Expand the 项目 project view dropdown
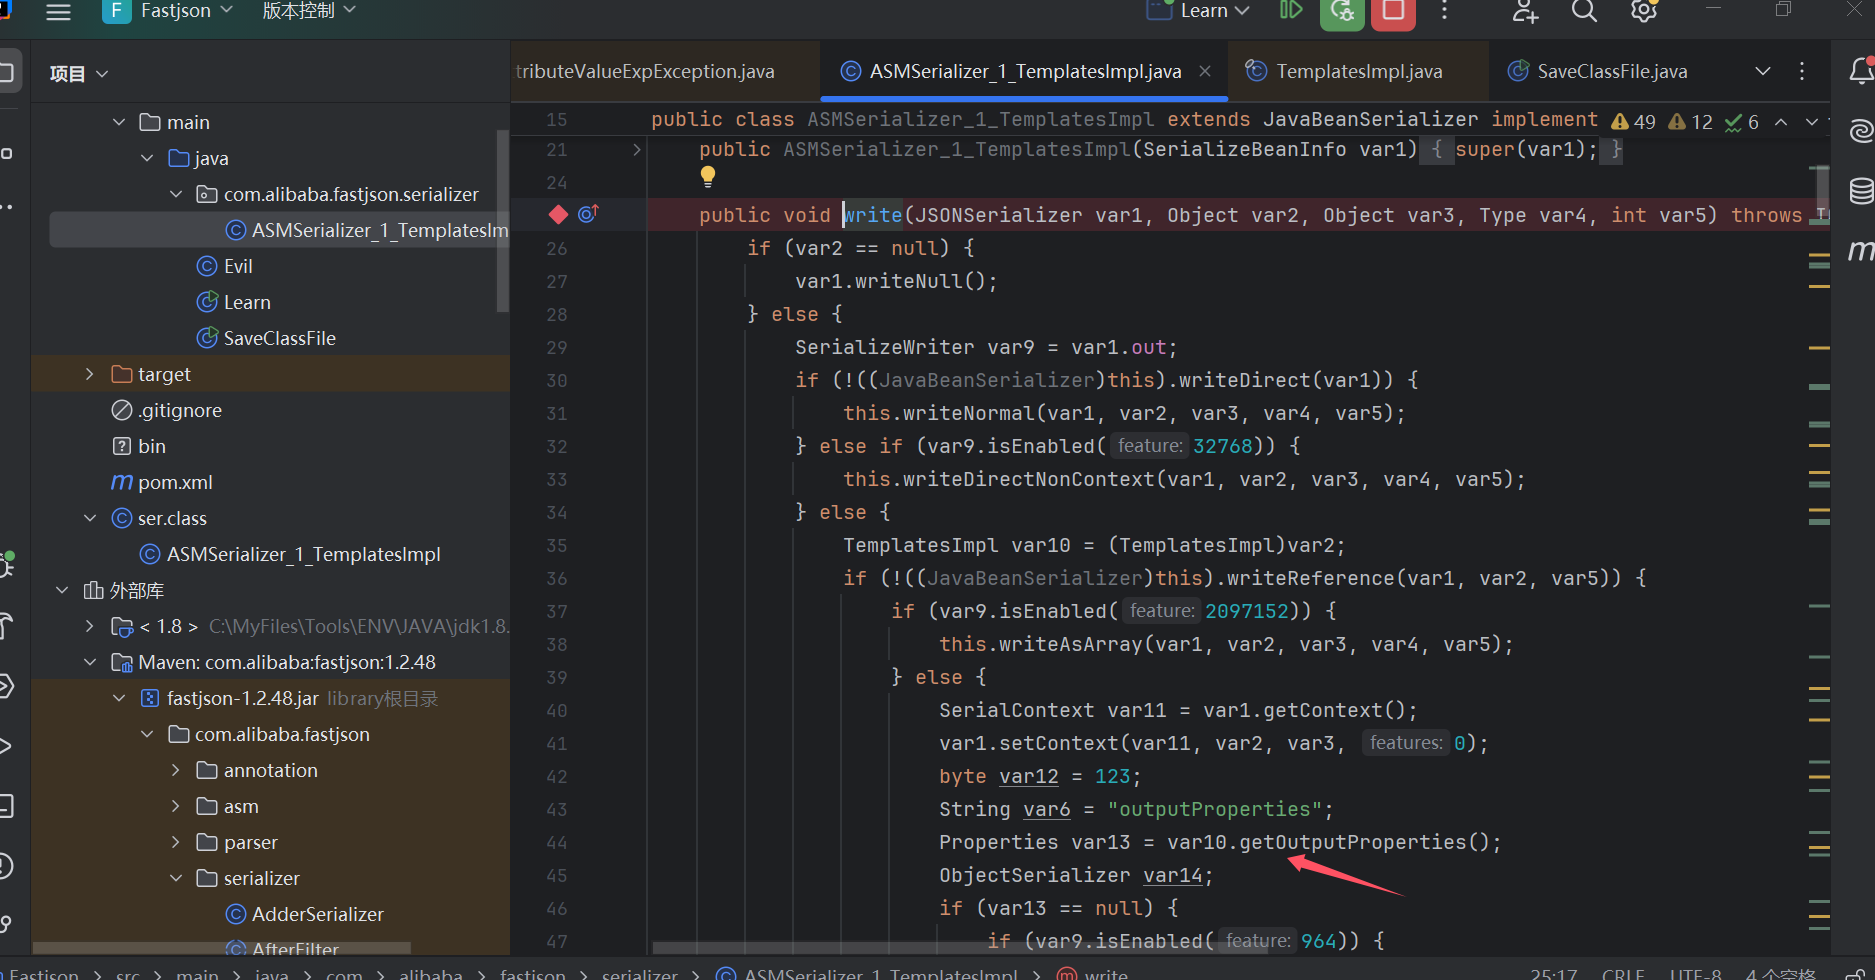The image size is (1875, 980). click(x=79, y=73)
